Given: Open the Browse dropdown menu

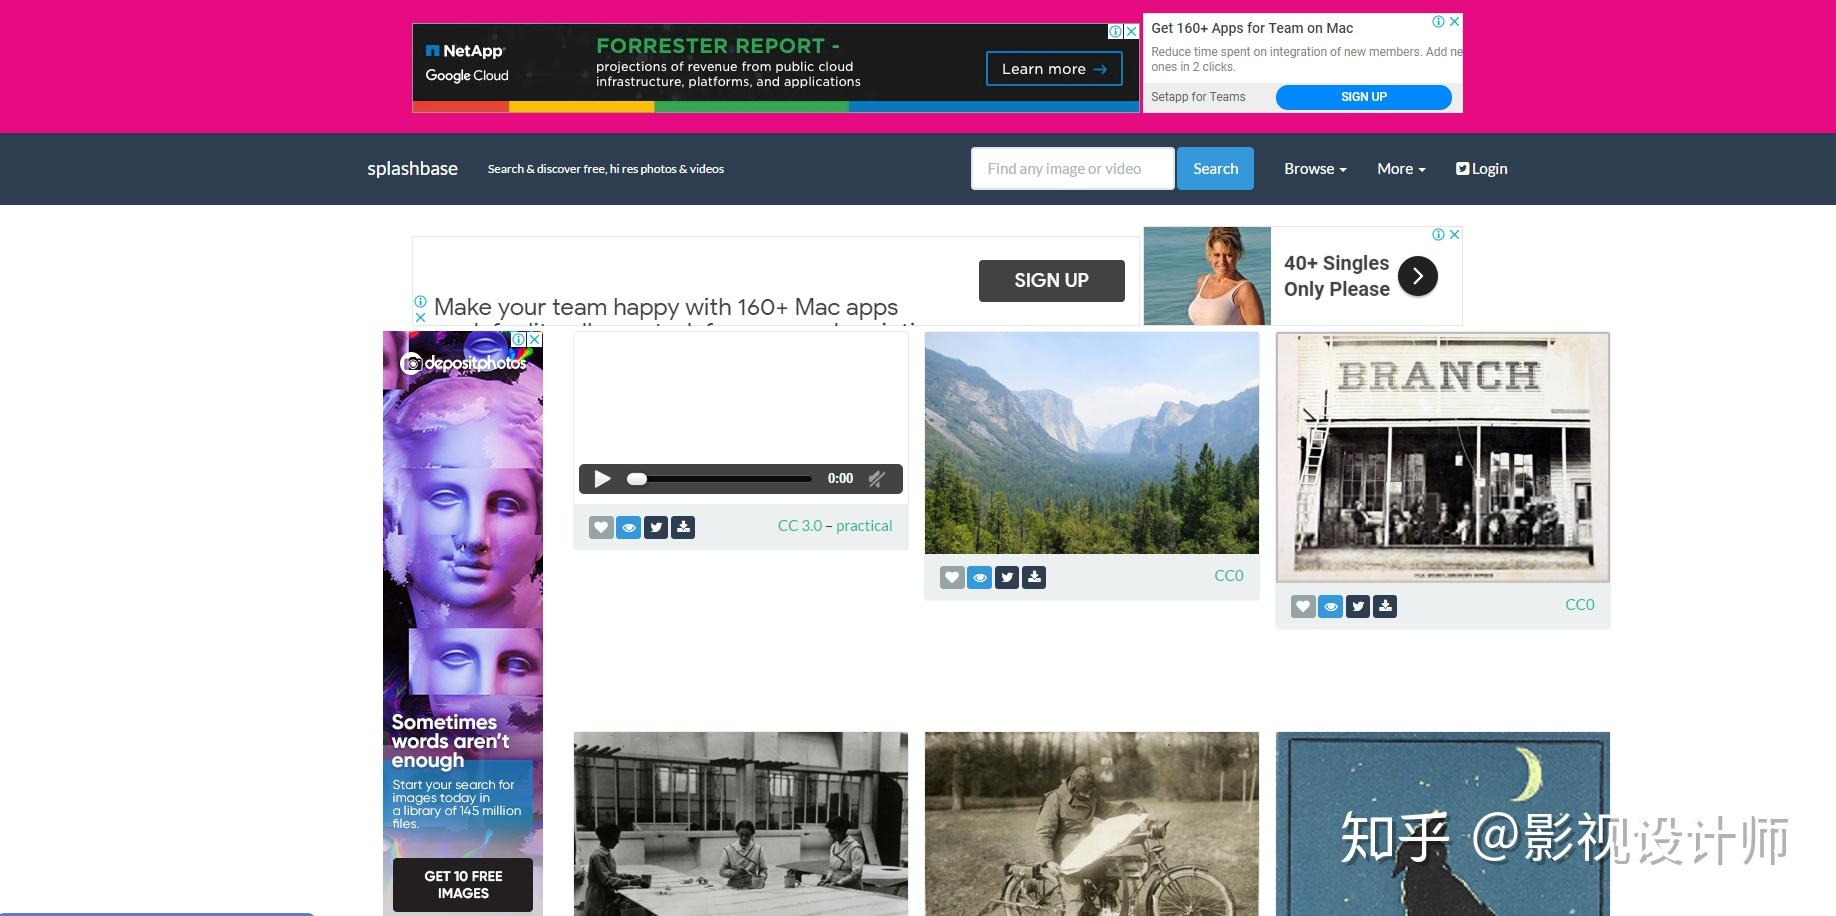Looking at the screenshot, I should pyautogui.click(x=1315, y=169).
